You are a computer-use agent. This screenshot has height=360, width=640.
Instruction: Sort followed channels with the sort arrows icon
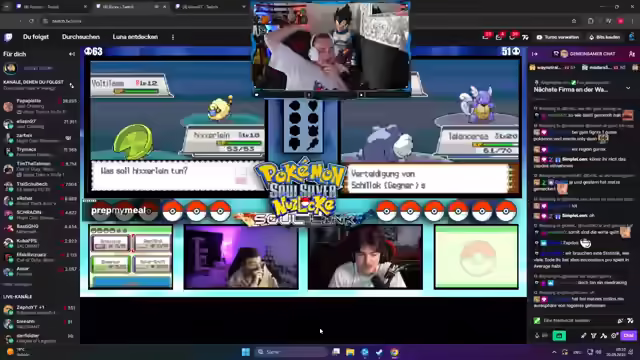pyautogui.click(x=72, y=85)
